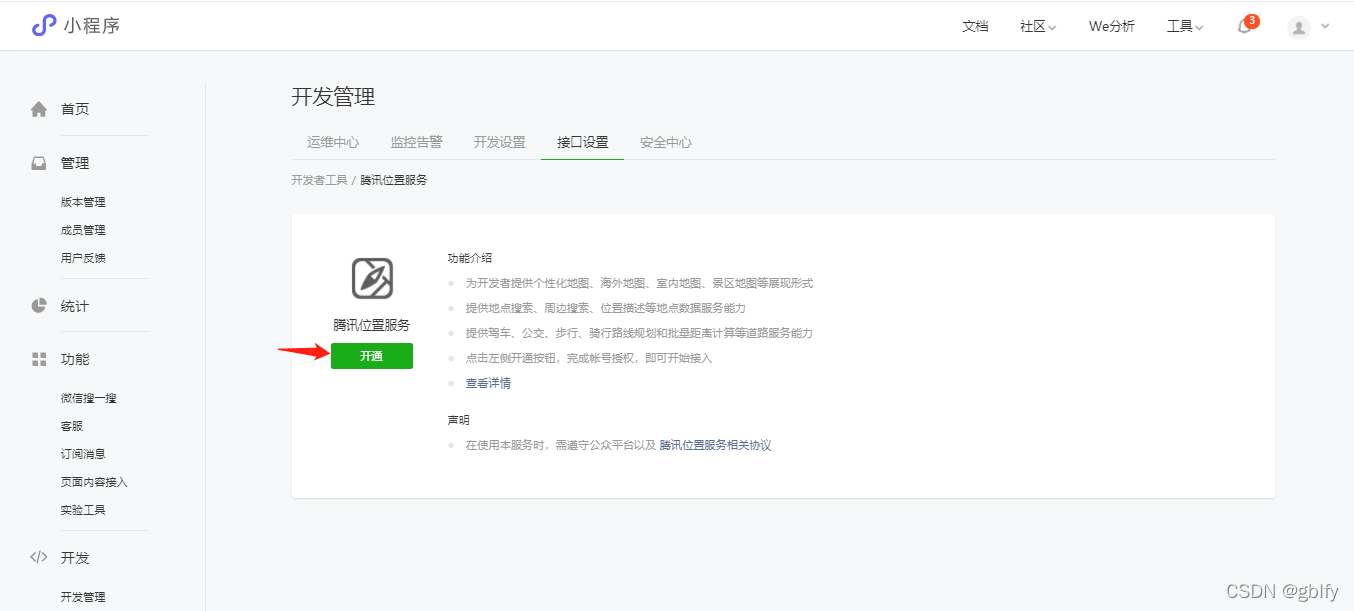Open 腾讯位置服务相关协议 link
This screenshot has width=1354, height=611.
(x=715, y=445)
